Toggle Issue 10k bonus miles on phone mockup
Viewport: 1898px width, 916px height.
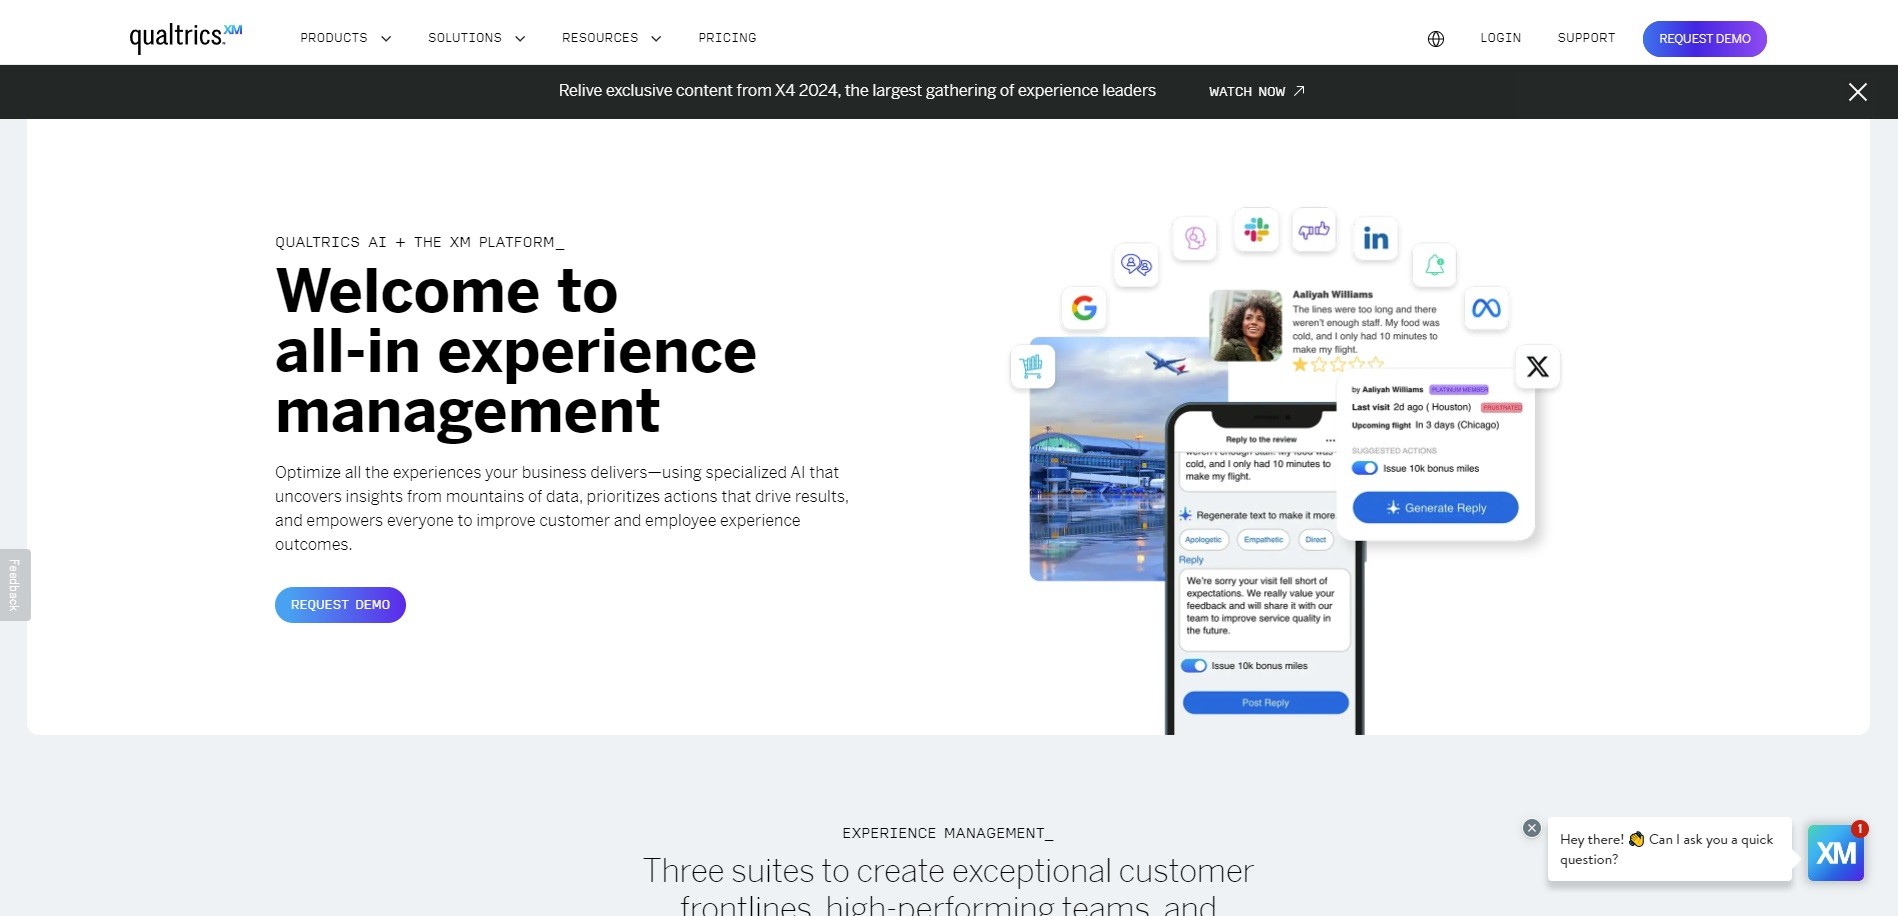pos(1194,666)
